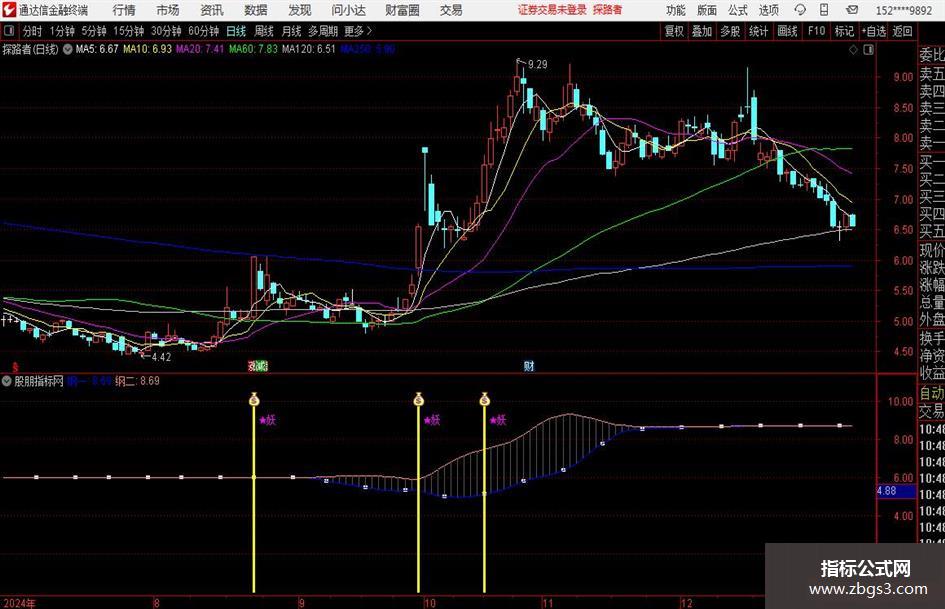Expand dropdown arrow next to 探路者(日线)
The width and height of the screenshot is (945, 609).
point(68,49)
